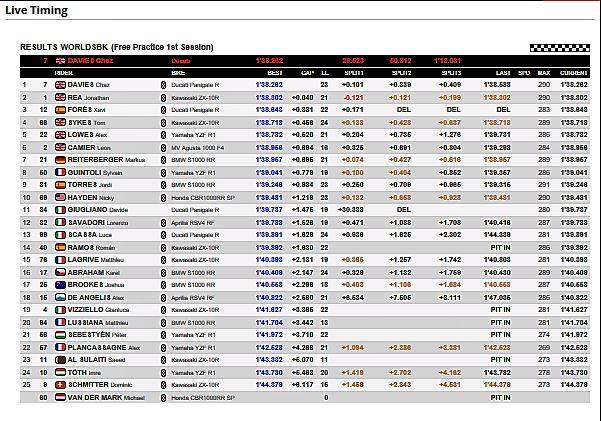Click the RIDER column header
601x421 pixels.
click(x=64, y=73)
